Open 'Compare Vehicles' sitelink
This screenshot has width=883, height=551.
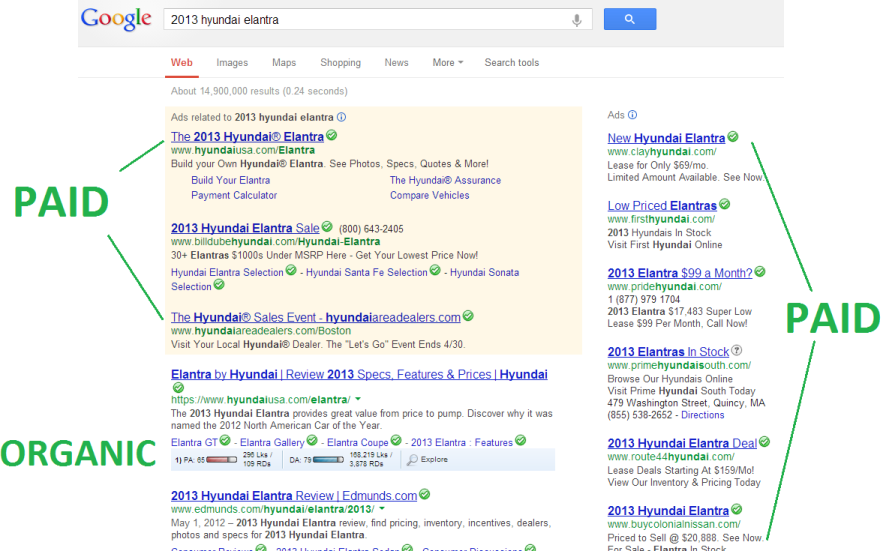[429, 195]
